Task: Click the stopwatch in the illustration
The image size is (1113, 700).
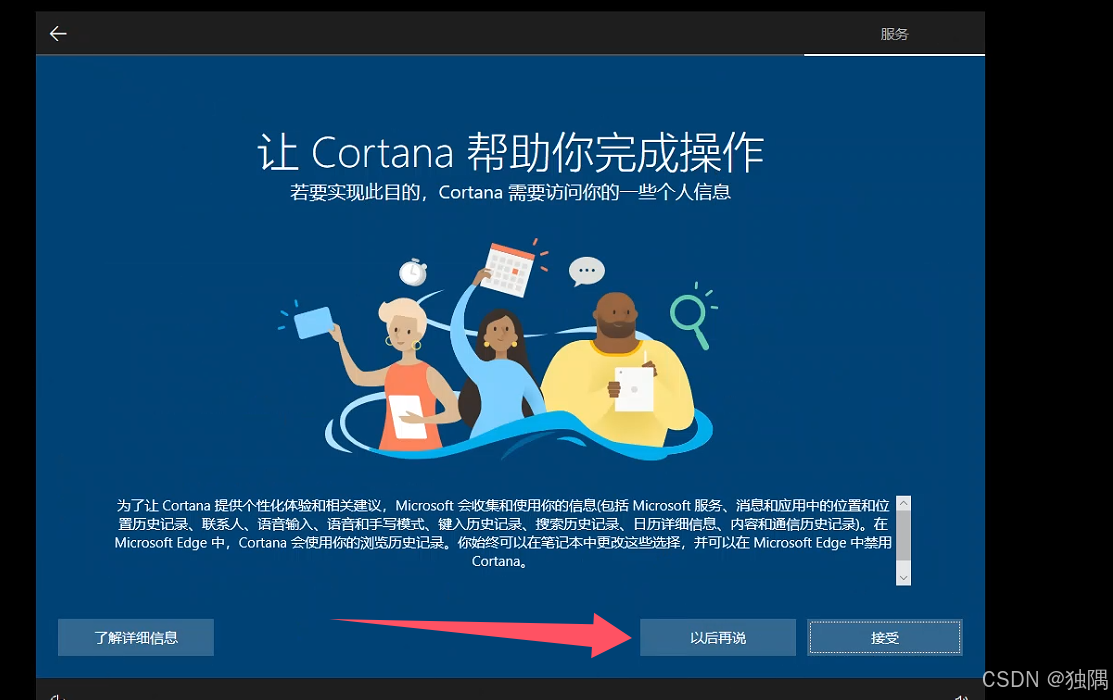Action: pos(412,272)
